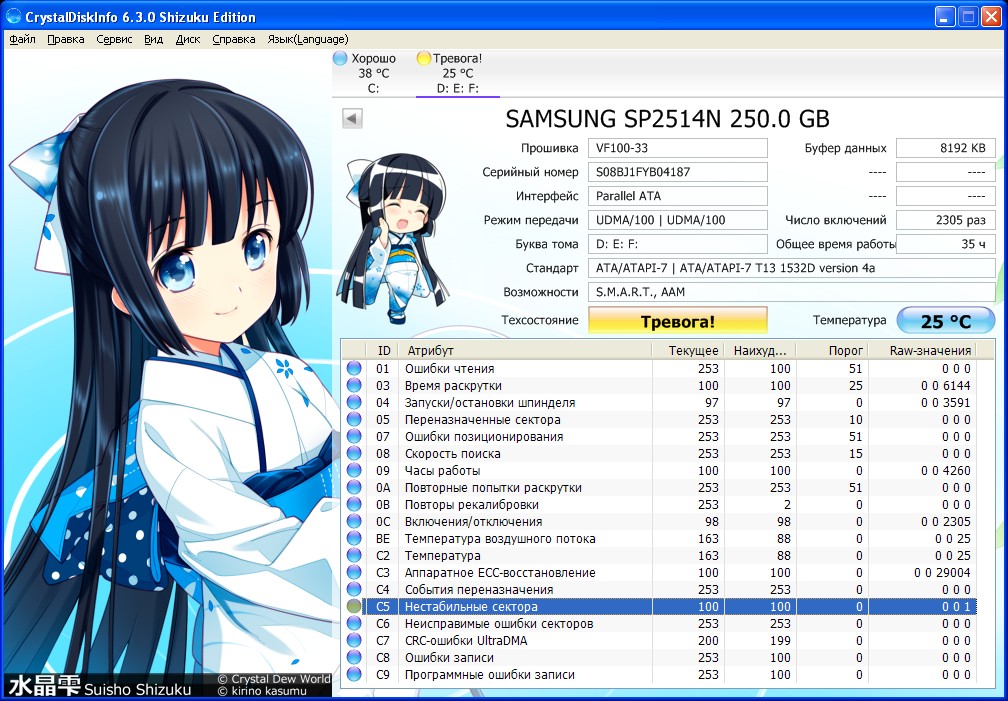
Task: Open the Файл menu
Action: [22, 39]
